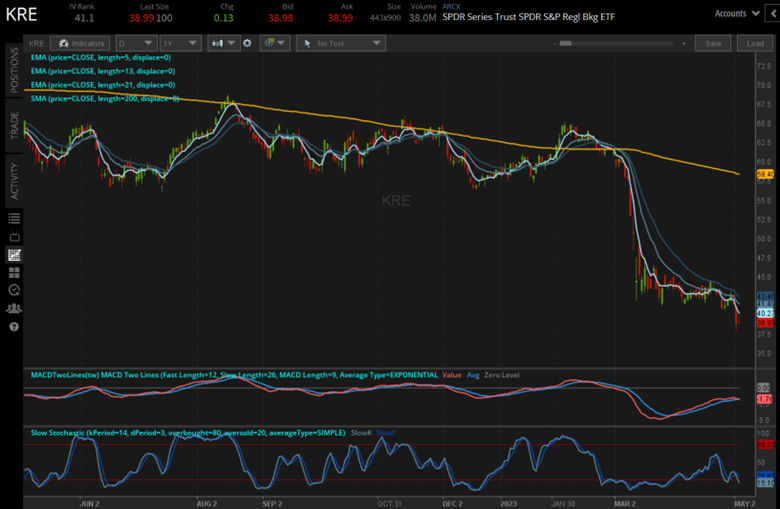The height and width of the screenshot is (509, 780).
Task: Click the KRE symbol field in toolbar
Action: tap(36, 43)
